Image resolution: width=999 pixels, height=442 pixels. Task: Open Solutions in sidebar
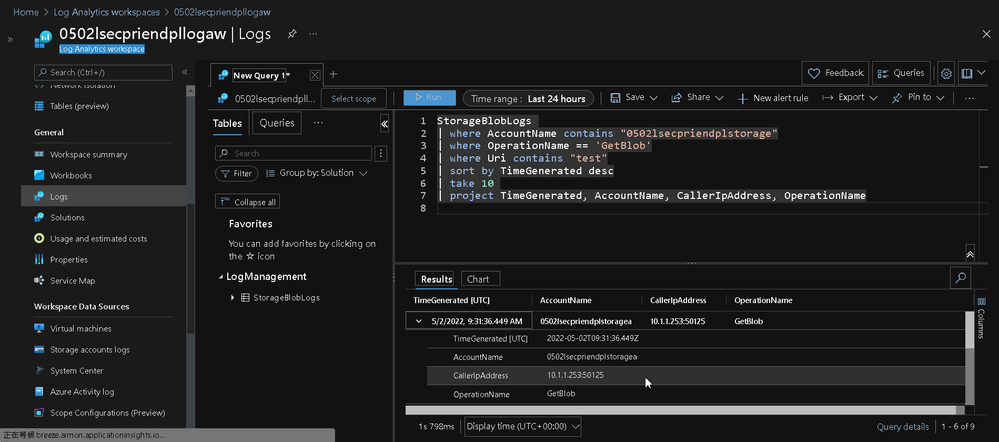[x=67, y=217]
